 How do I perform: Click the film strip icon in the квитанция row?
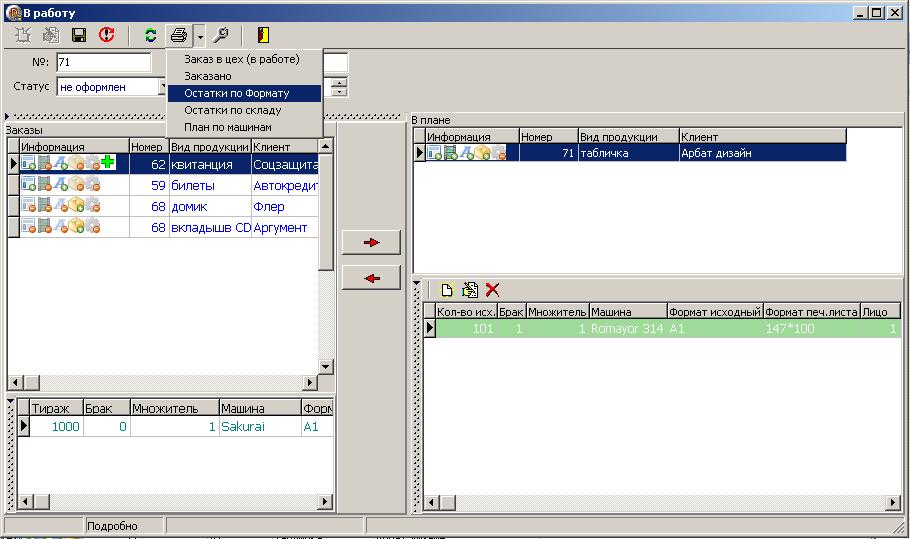45,164
